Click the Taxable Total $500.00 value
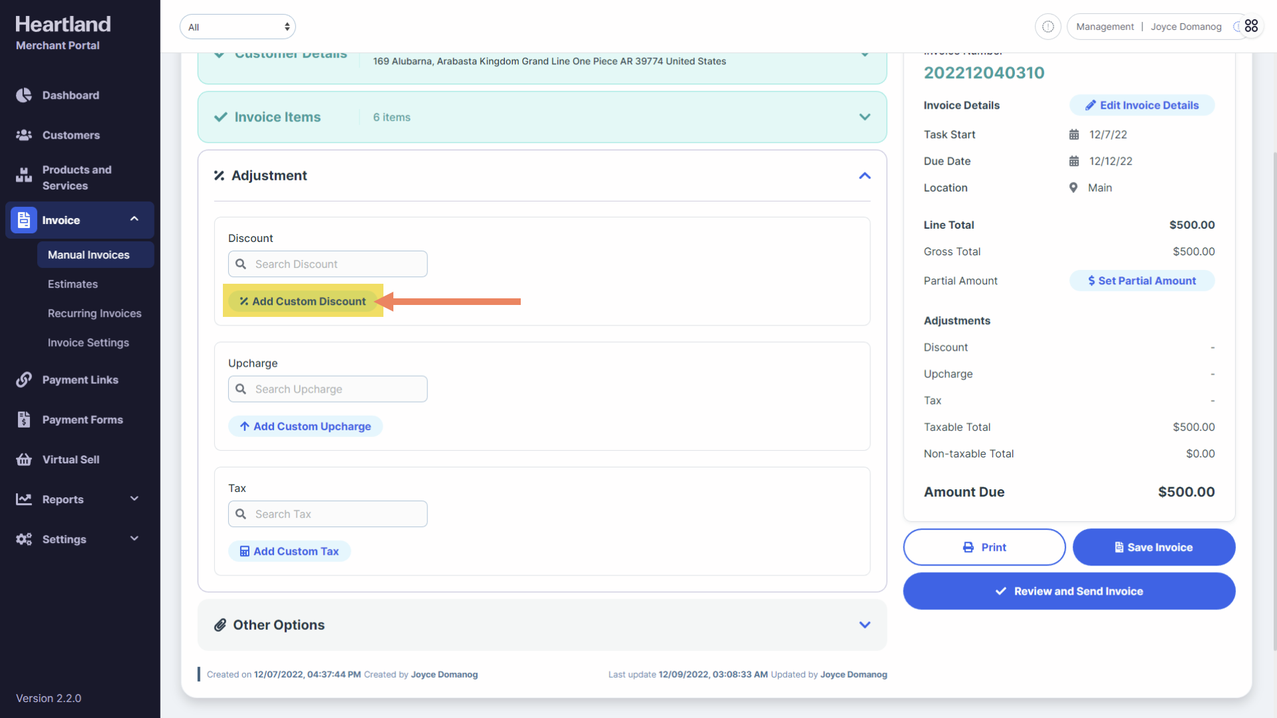The width and height of the screenshot is (1277, 718). point(1194,427)
